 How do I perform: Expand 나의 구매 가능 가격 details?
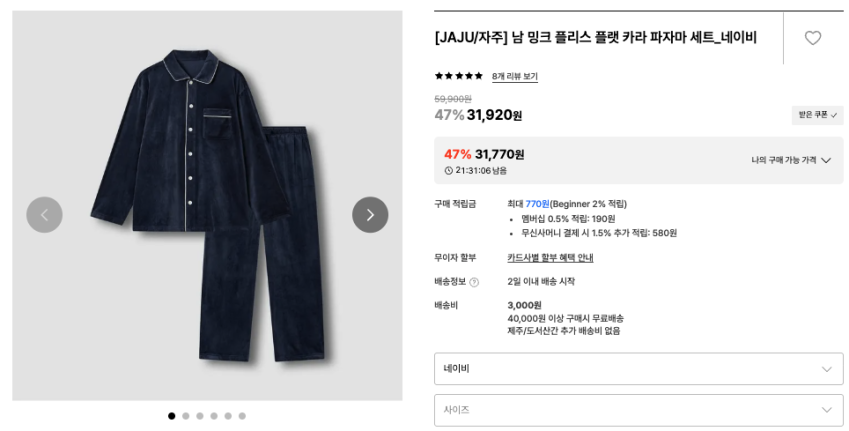coord(791,160)
